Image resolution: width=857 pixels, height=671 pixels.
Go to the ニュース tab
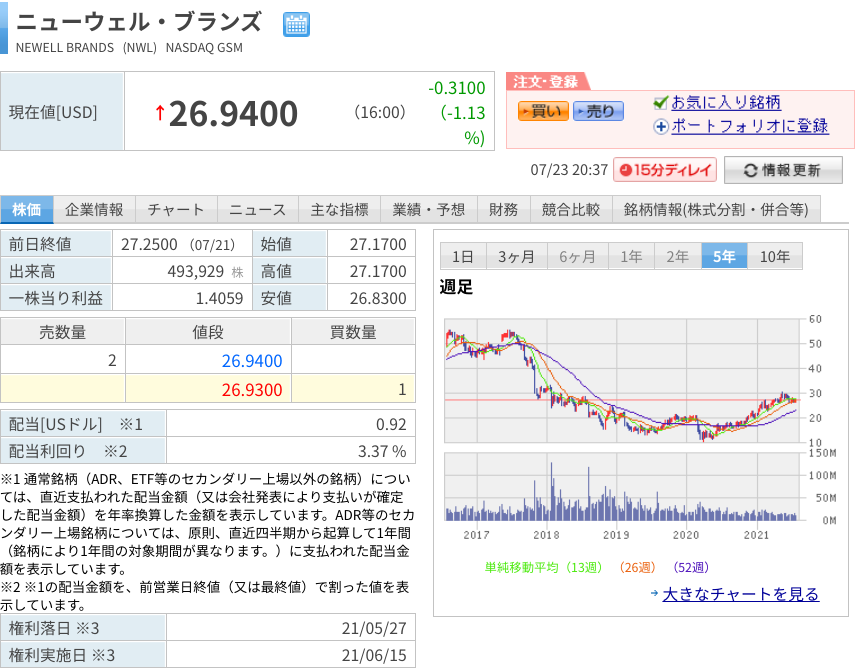coord(257,209)
